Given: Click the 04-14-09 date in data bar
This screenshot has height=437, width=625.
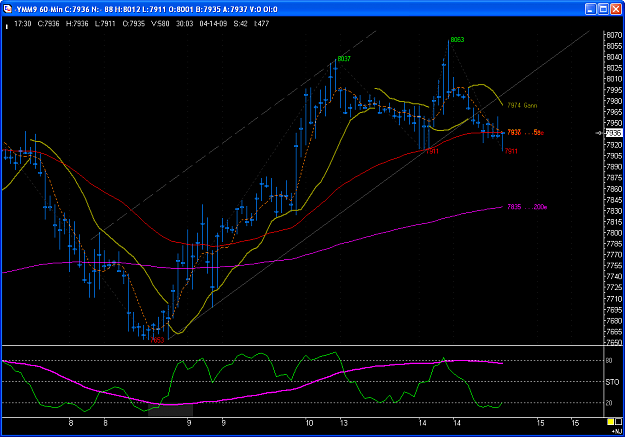Looking at the screenshot, I should 213,24.
